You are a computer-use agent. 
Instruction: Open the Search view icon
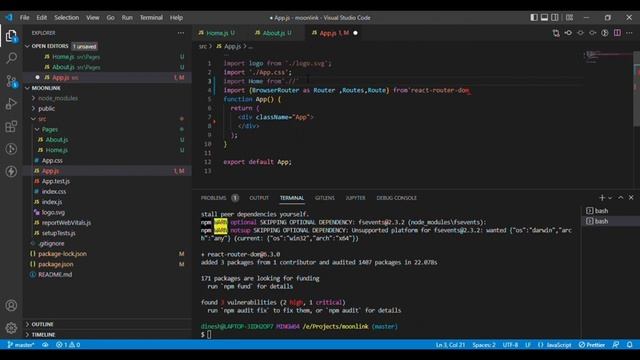[x=11, y=58]
